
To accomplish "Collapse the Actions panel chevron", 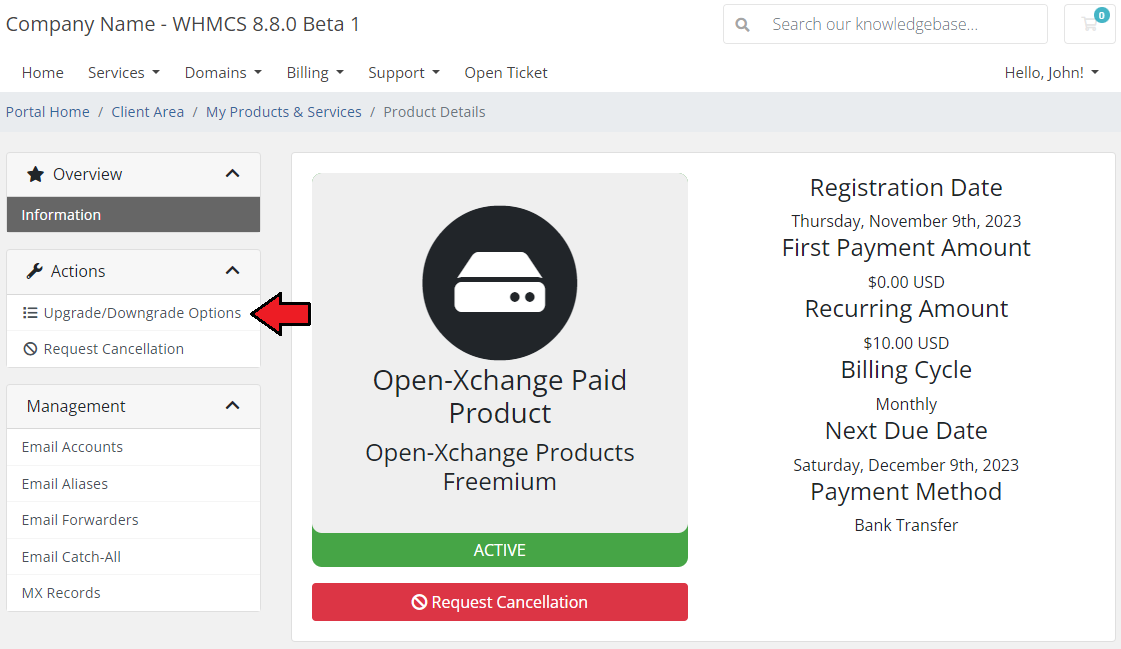I will 232,270.
